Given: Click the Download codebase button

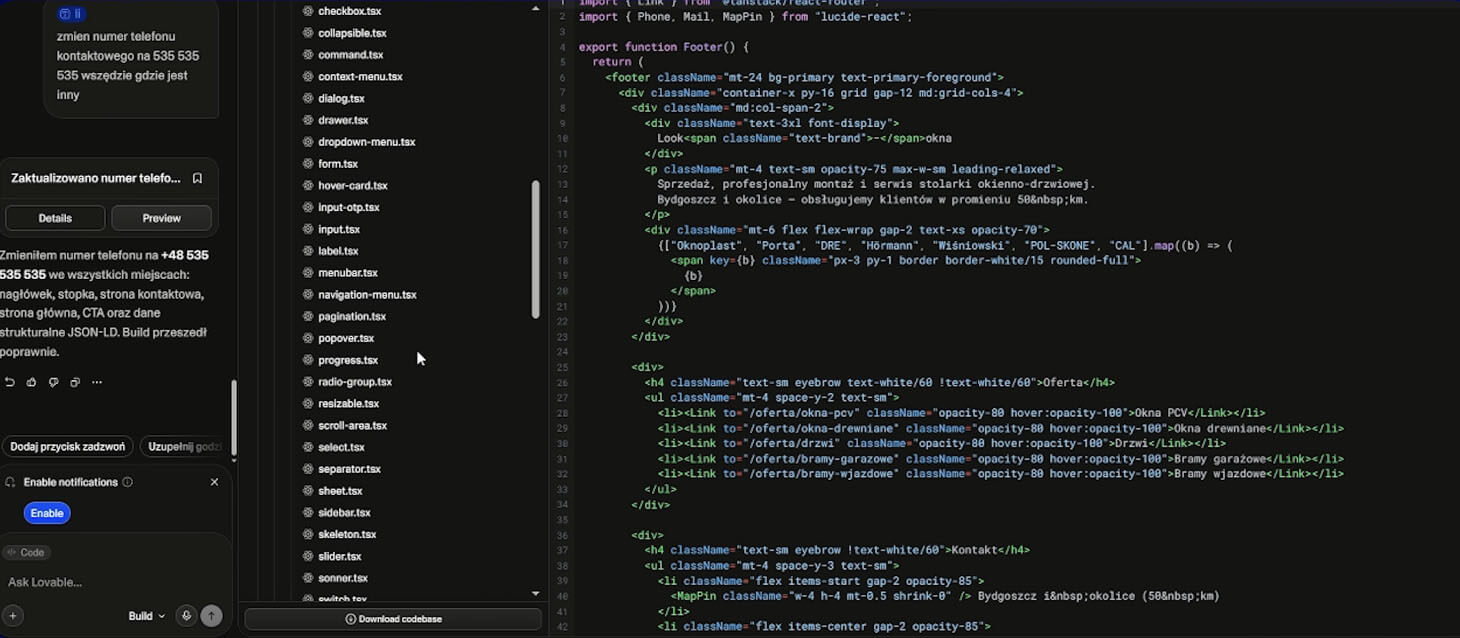Looking at the screenshot, I should pos(393,619).
